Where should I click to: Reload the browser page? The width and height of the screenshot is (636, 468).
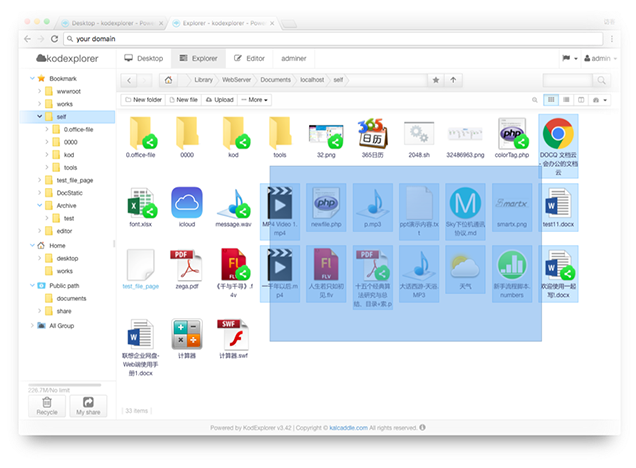54,39
